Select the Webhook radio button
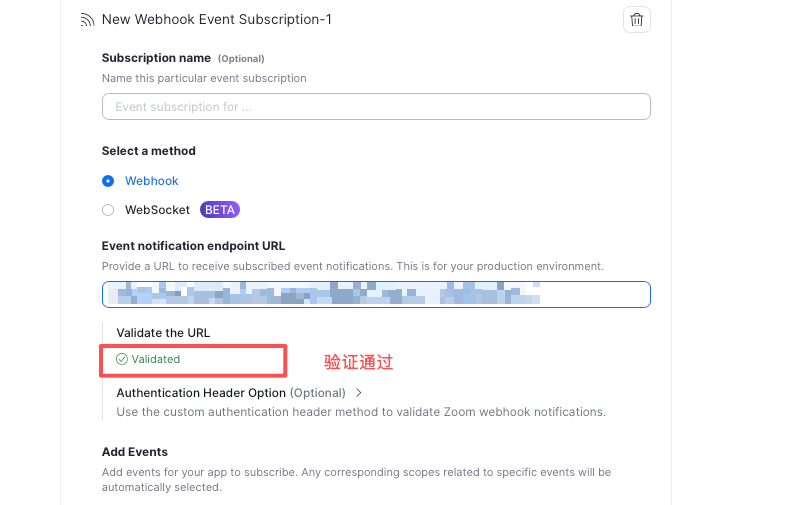Image resolution: width=794 pixels, height=505 pixels. [108, 181]
